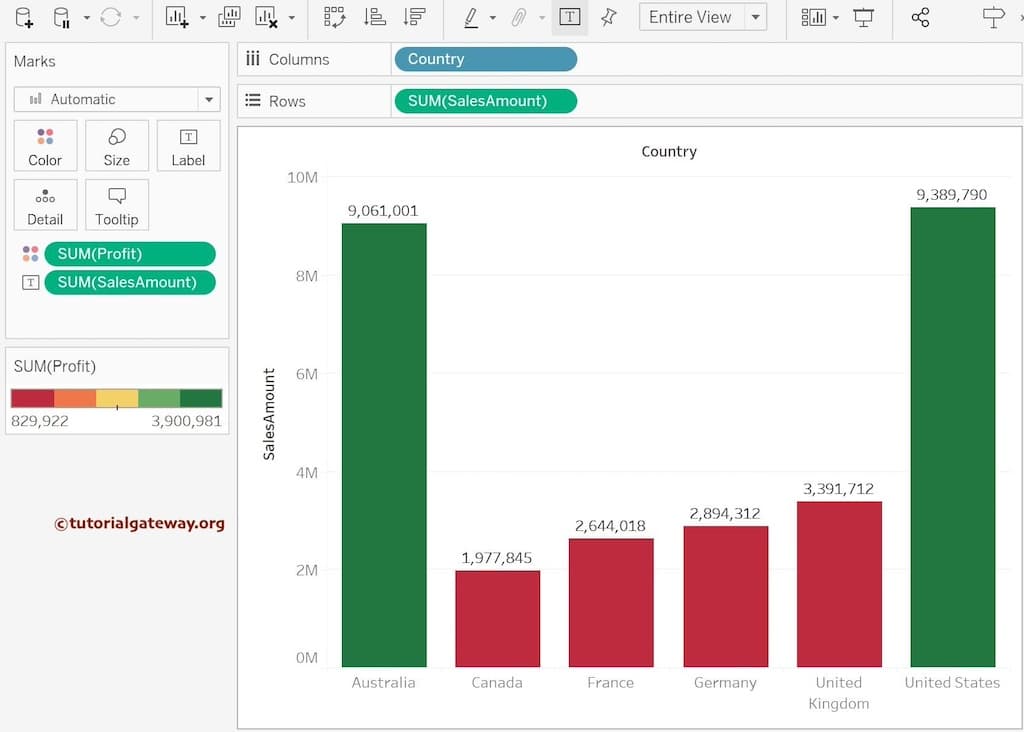1024x732 pixels.
Task: Click the Duplicate sheet icon
Action: coord(230,17)
